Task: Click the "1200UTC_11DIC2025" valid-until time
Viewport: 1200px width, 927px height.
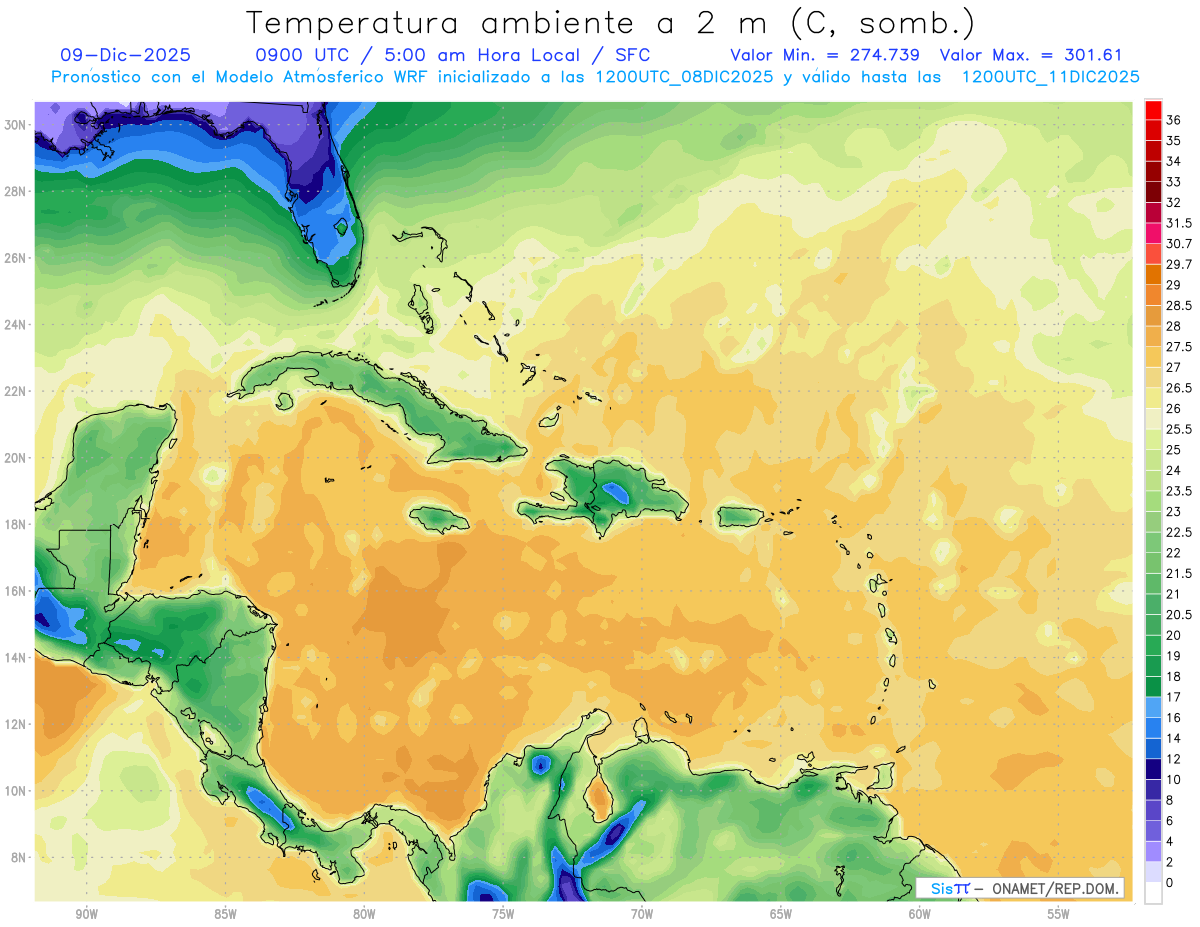Action: point(1050,77)
